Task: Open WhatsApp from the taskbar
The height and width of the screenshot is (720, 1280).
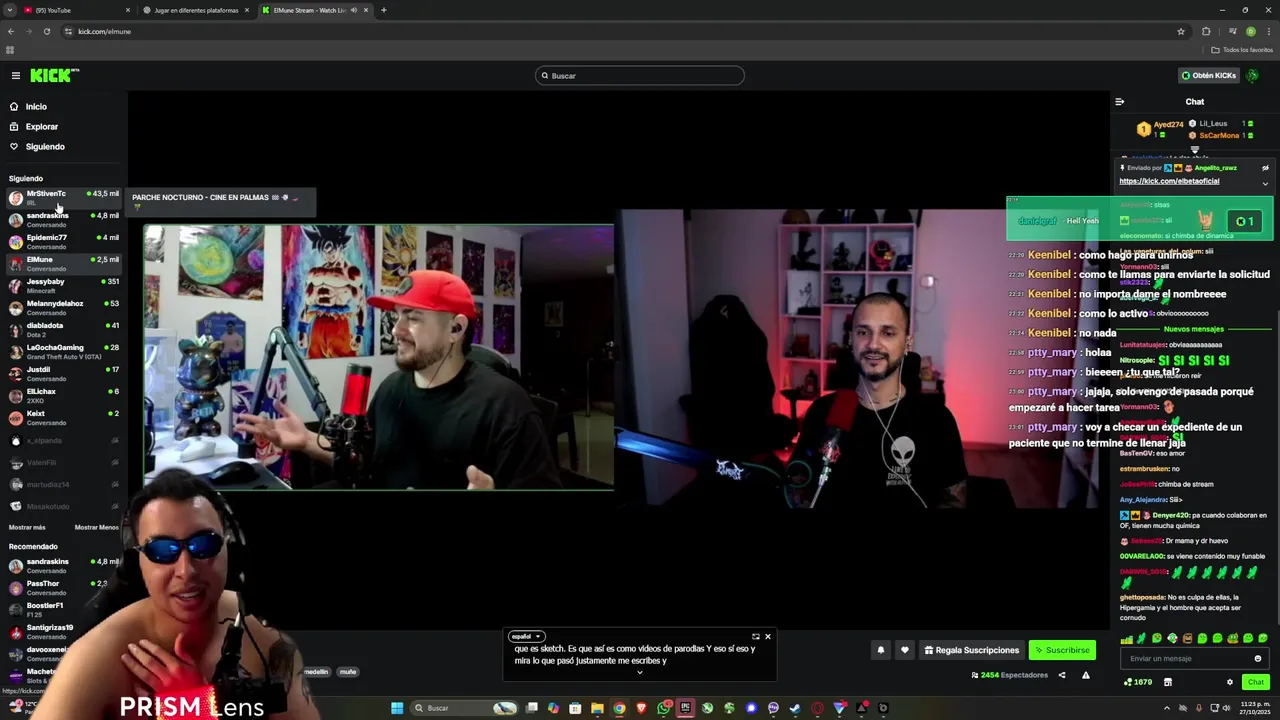Action: pos(663,708)
